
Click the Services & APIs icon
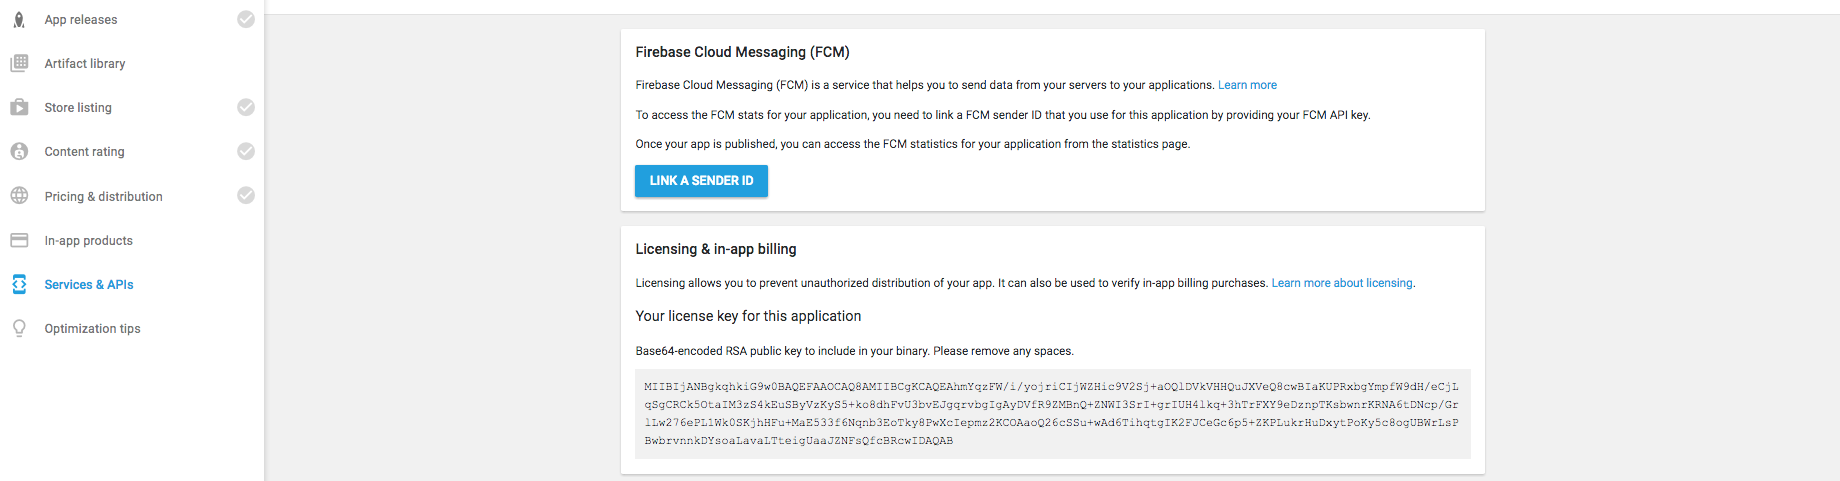click(x=19, y=284)
